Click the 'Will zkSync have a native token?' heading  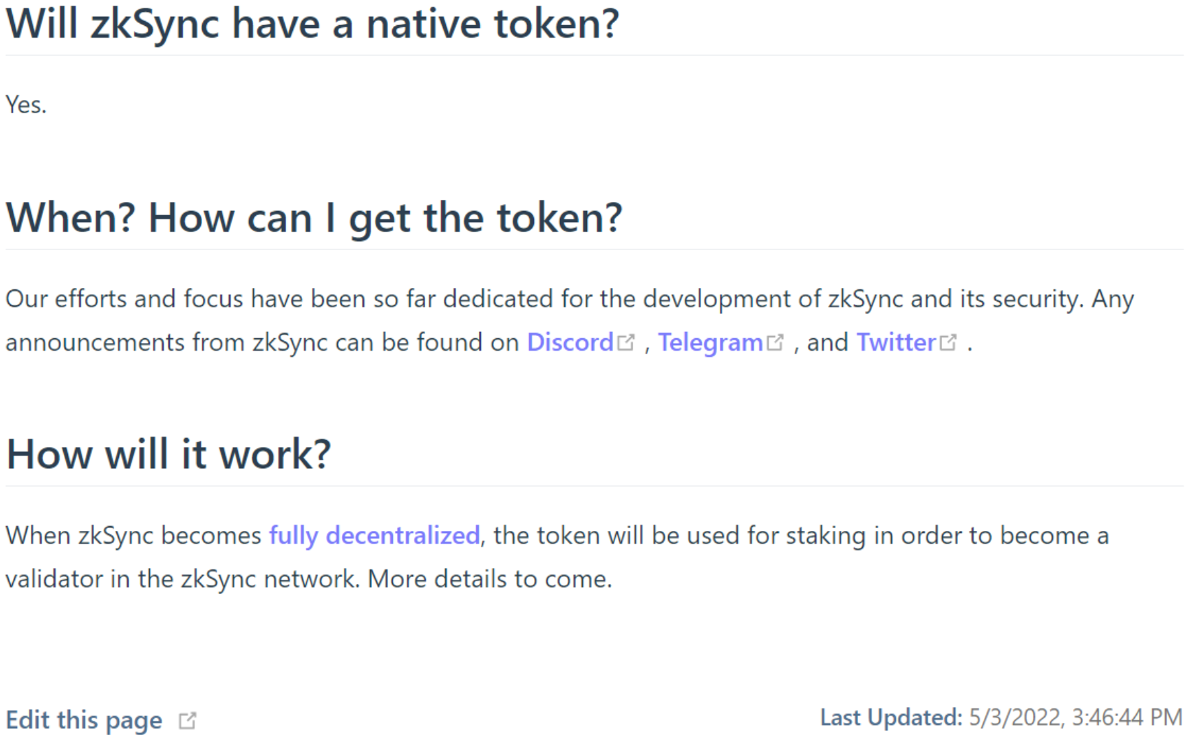point(313,24)
